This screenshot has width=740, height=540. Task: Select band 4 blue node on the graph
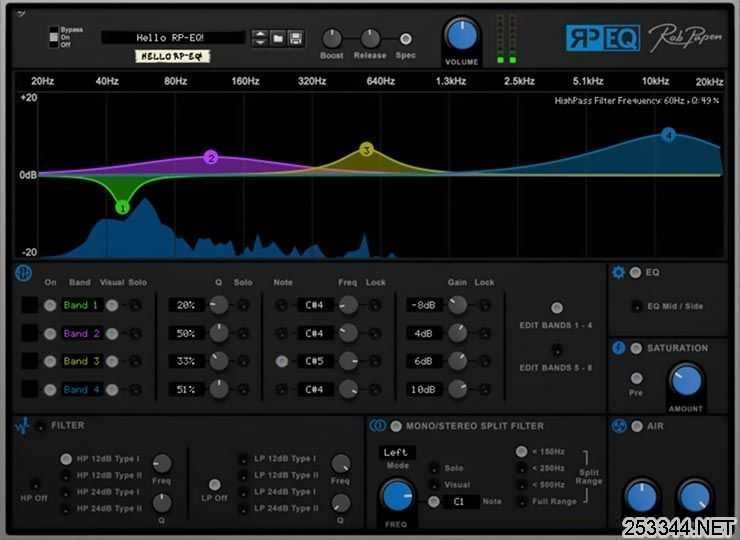click(x=668, y=135)
